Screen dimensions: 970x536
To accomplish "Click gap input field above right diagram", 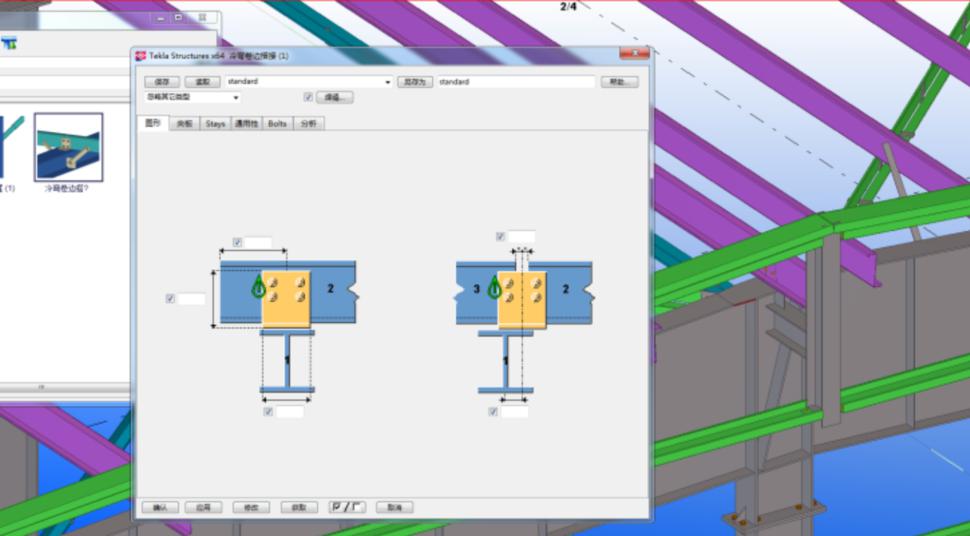I will 521,236.
